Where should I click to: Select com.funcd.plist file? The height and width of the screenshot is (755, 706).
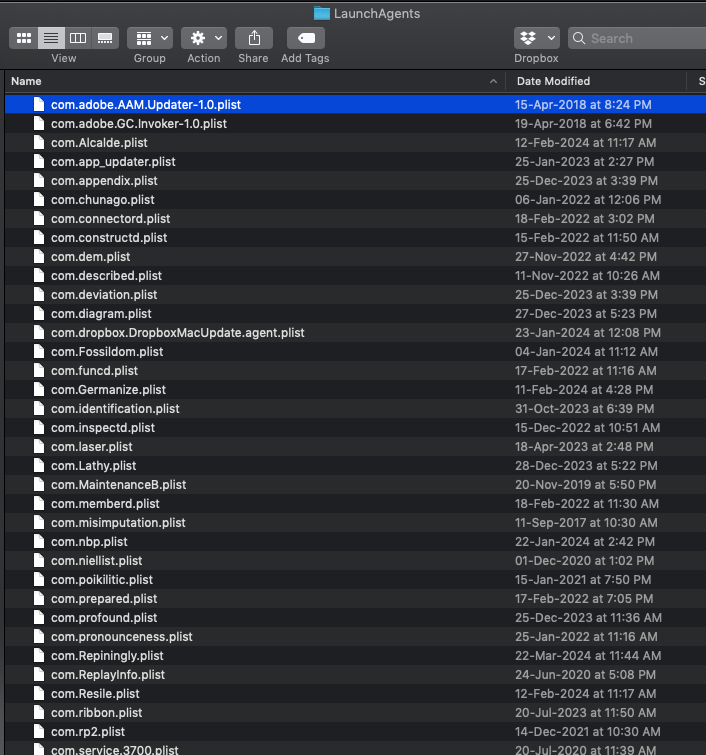[355, 371]
